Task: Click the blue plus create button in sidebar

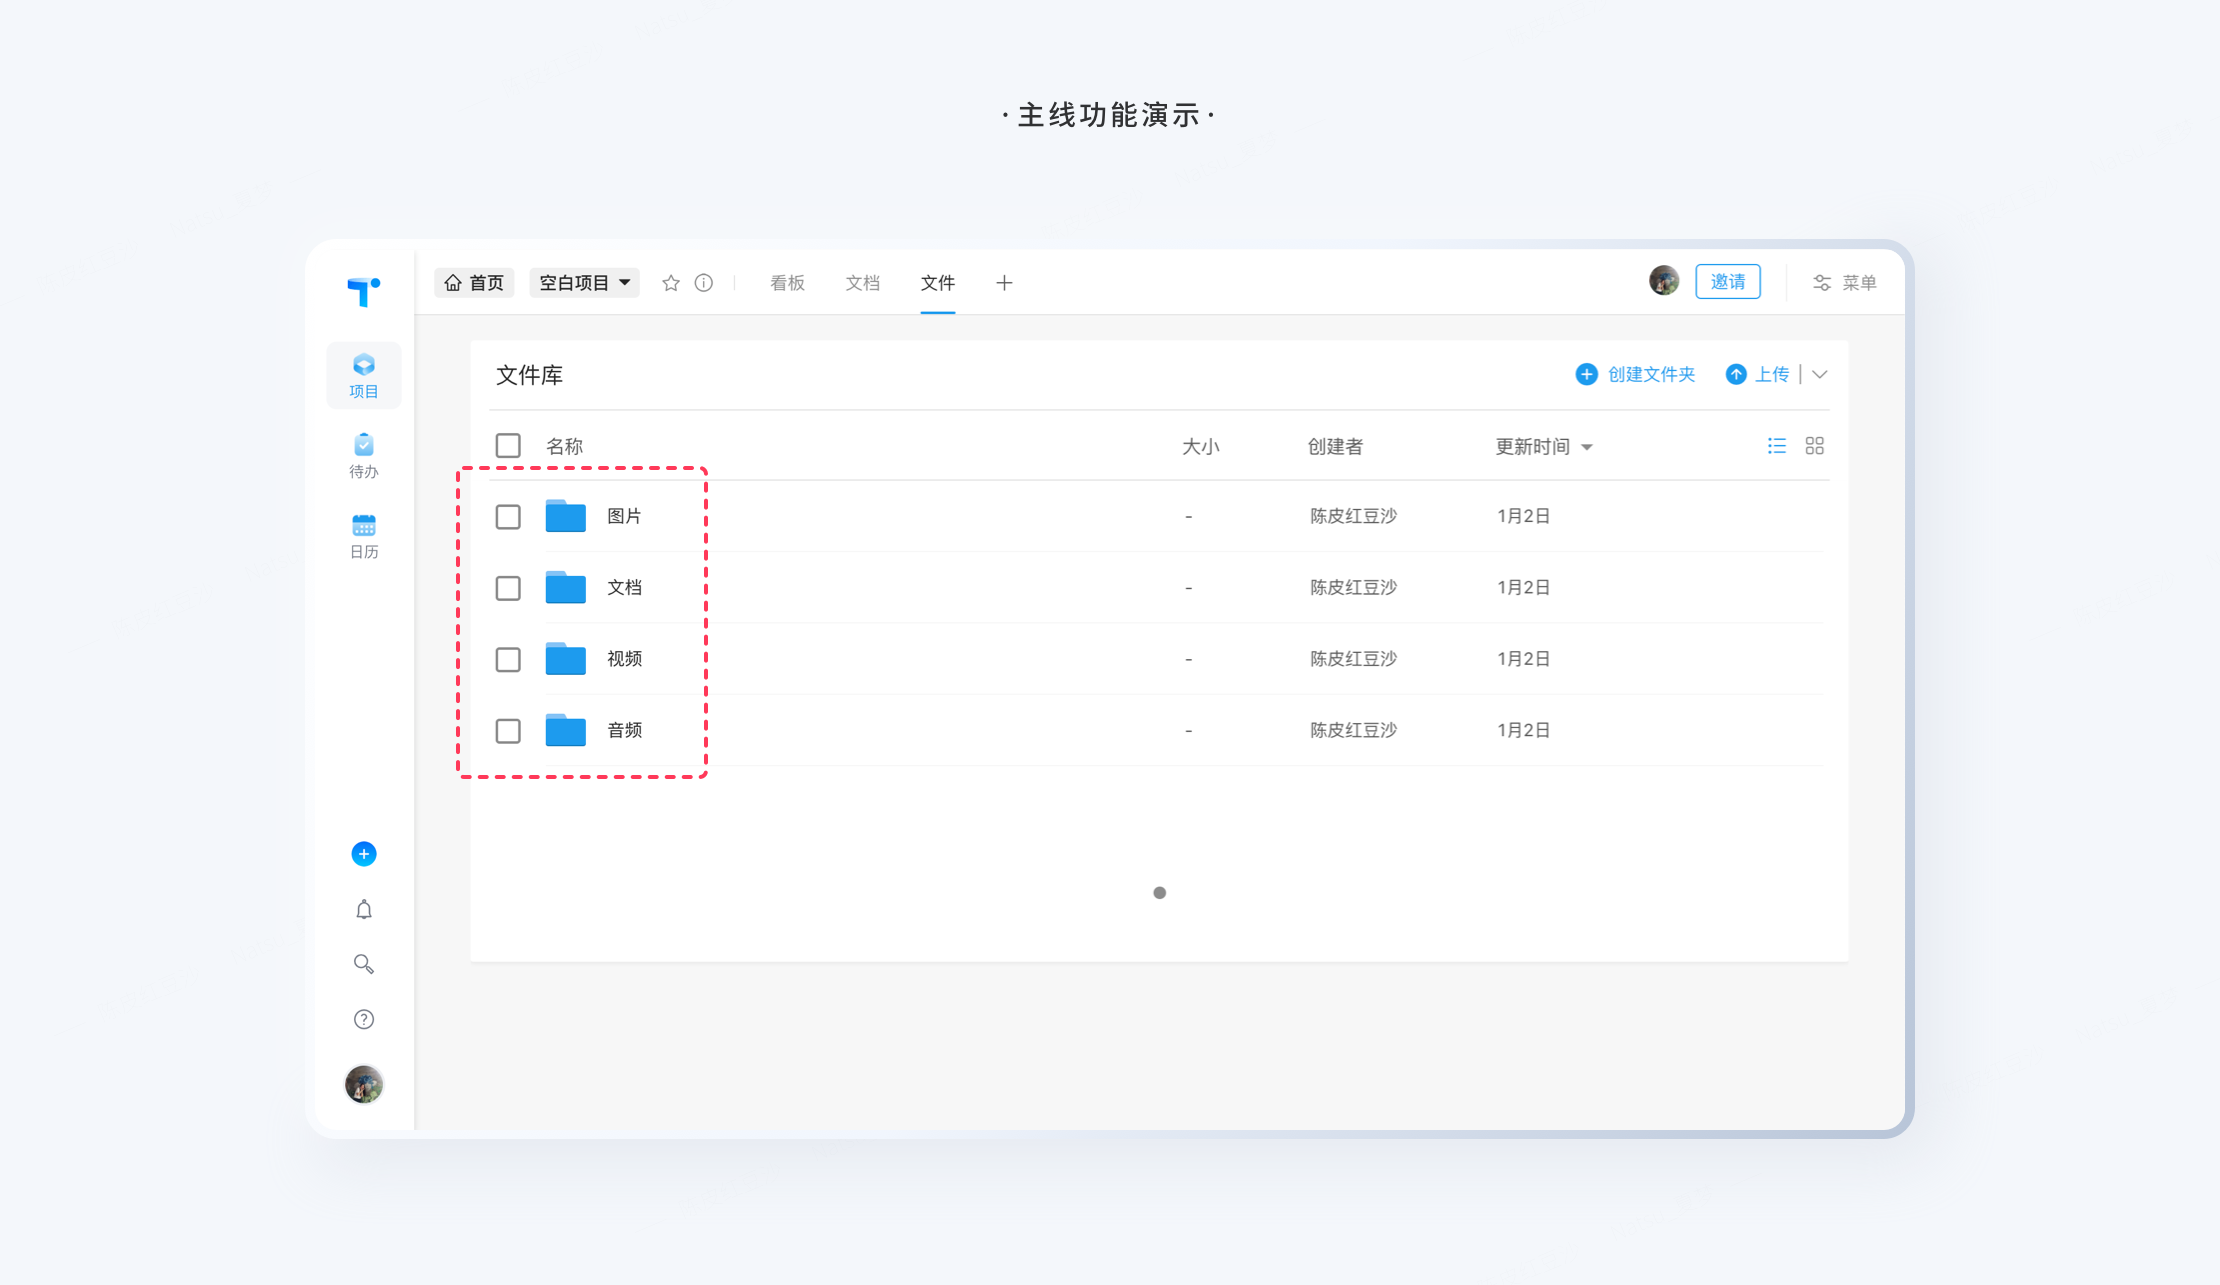Action: point(364,854)
